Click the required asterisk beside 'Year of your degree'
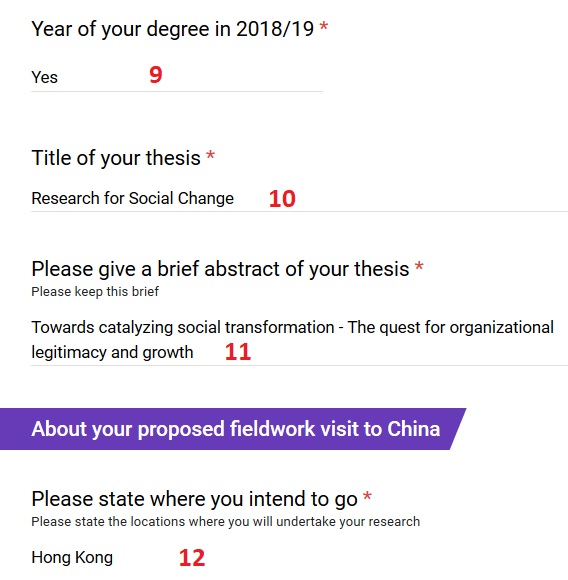The height and width of the screenshot is (580, 568). [324, 27]
